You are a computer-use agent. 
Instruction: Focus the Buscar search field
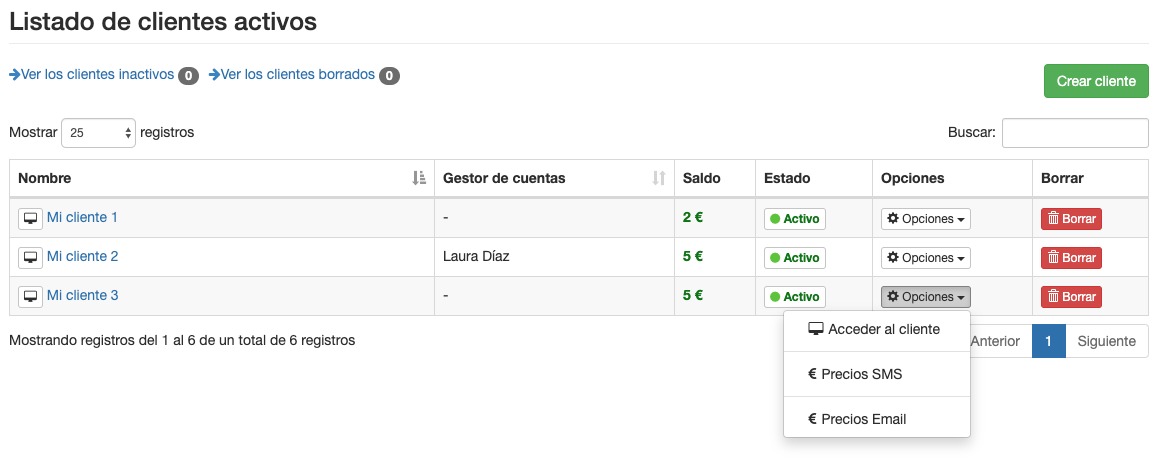click(x=1075, y=133)
